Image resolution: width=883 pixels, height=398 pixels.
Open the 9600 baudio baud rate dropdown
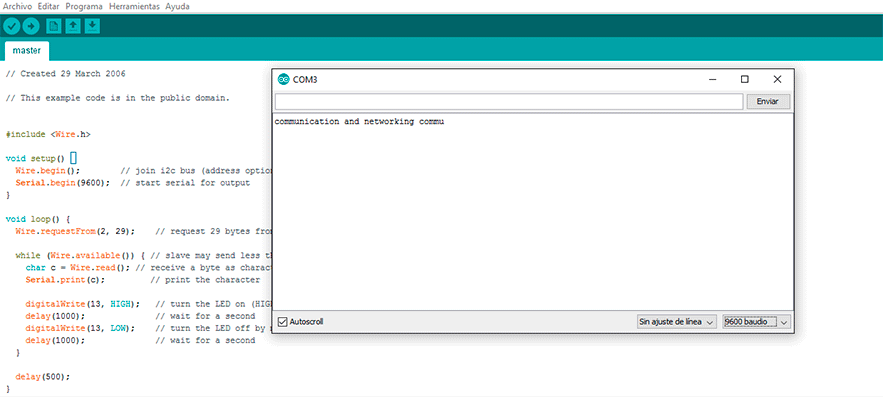tap(757, 322)
